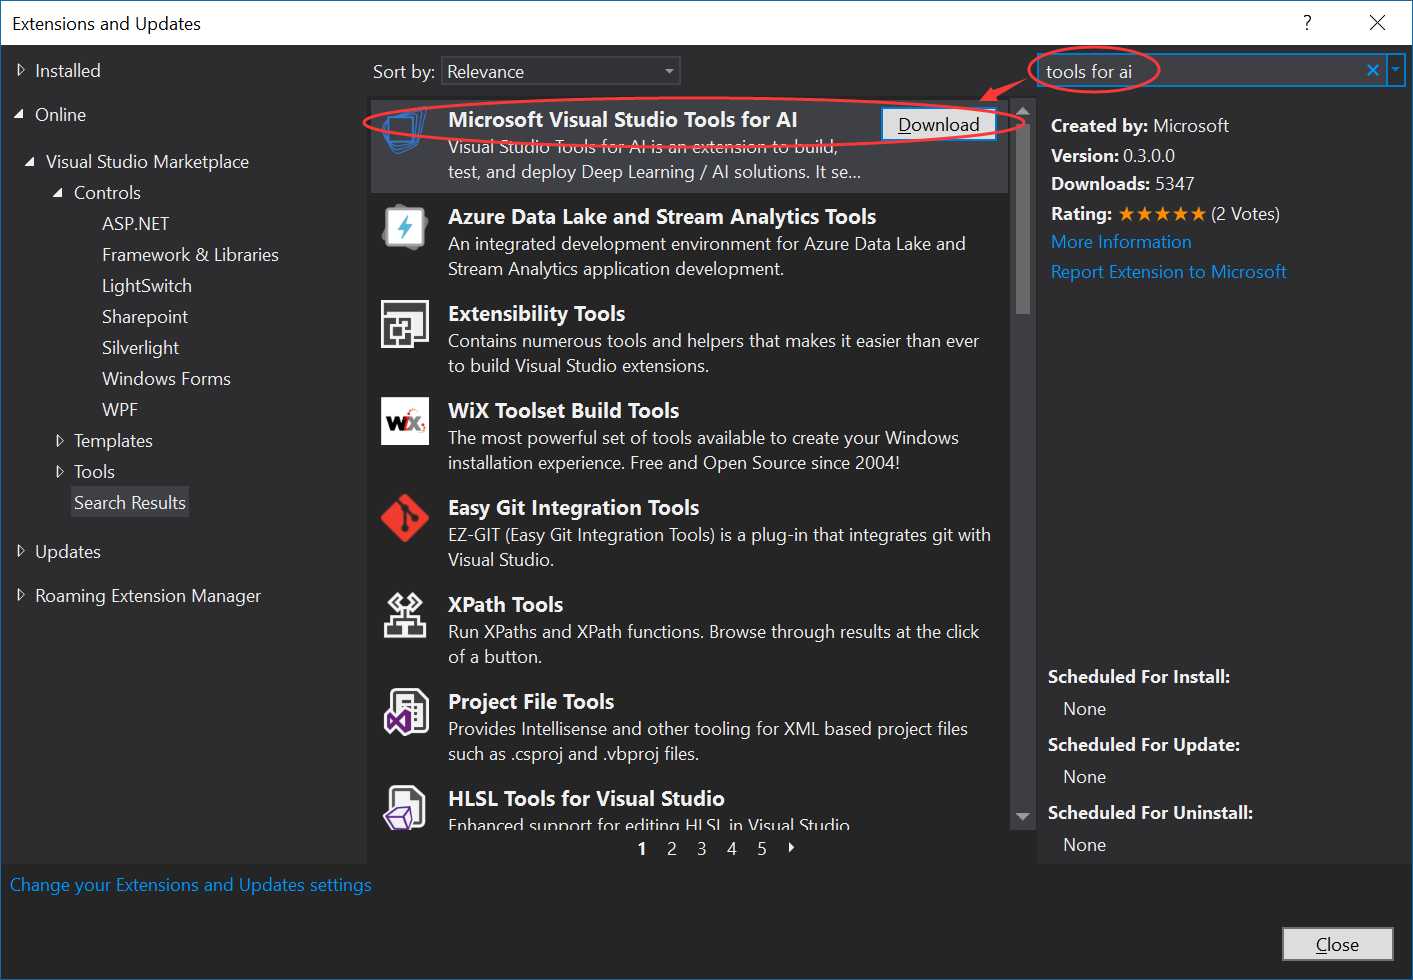
Task: Click scrollbar down arrow in results
Action: click(1022, 816)
